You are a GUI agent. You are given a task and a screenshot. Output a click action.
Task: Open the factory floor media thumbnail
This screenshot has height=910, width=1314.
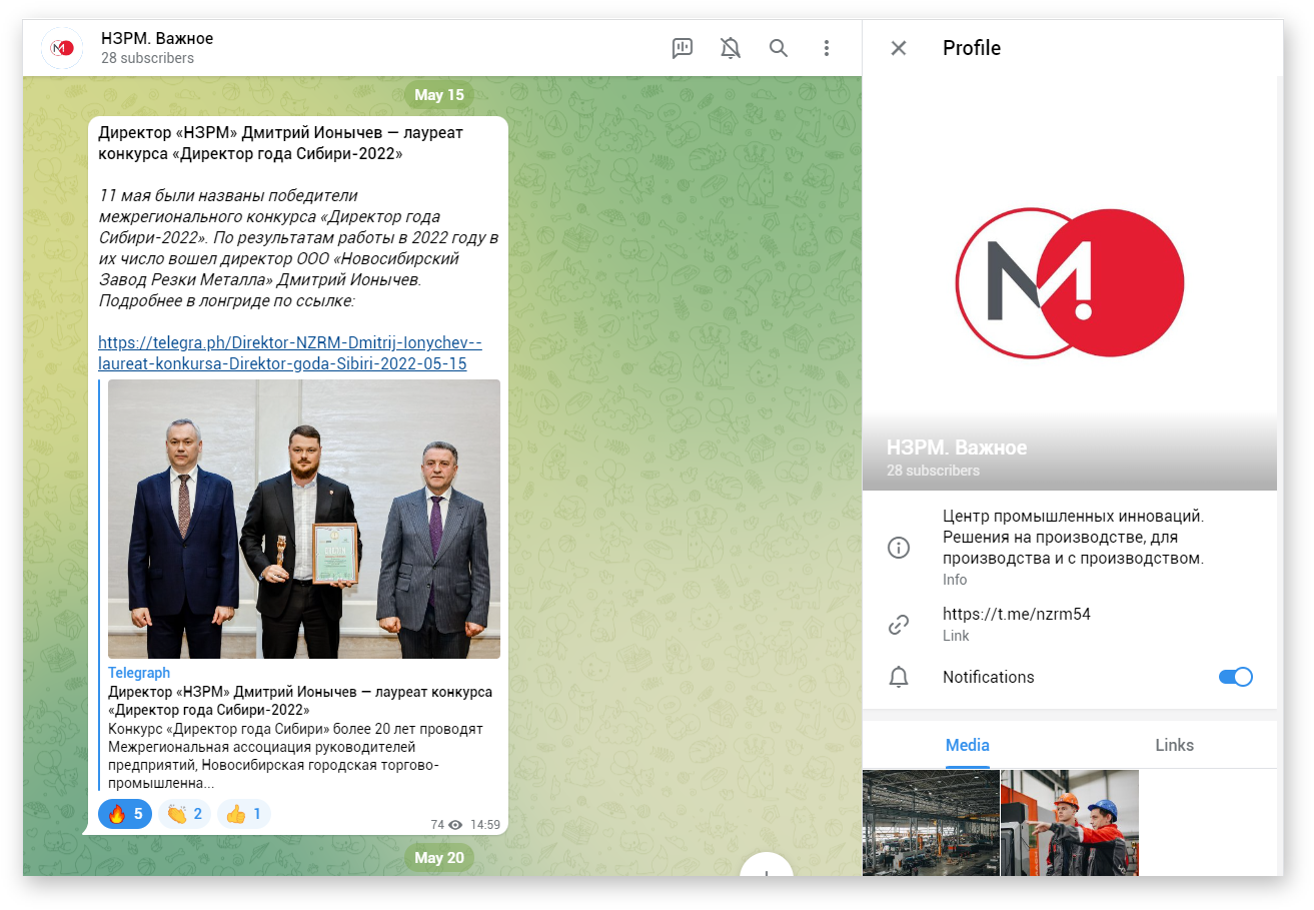(931, 823)
